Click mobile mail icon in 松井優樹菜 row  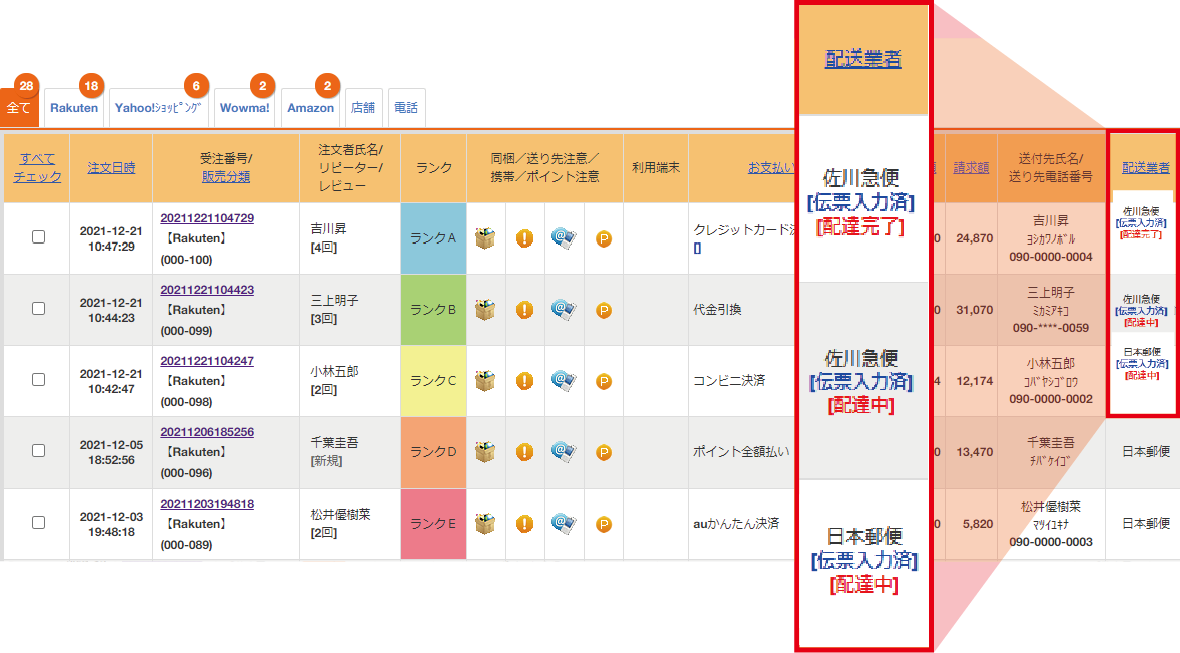coord(564,522)
